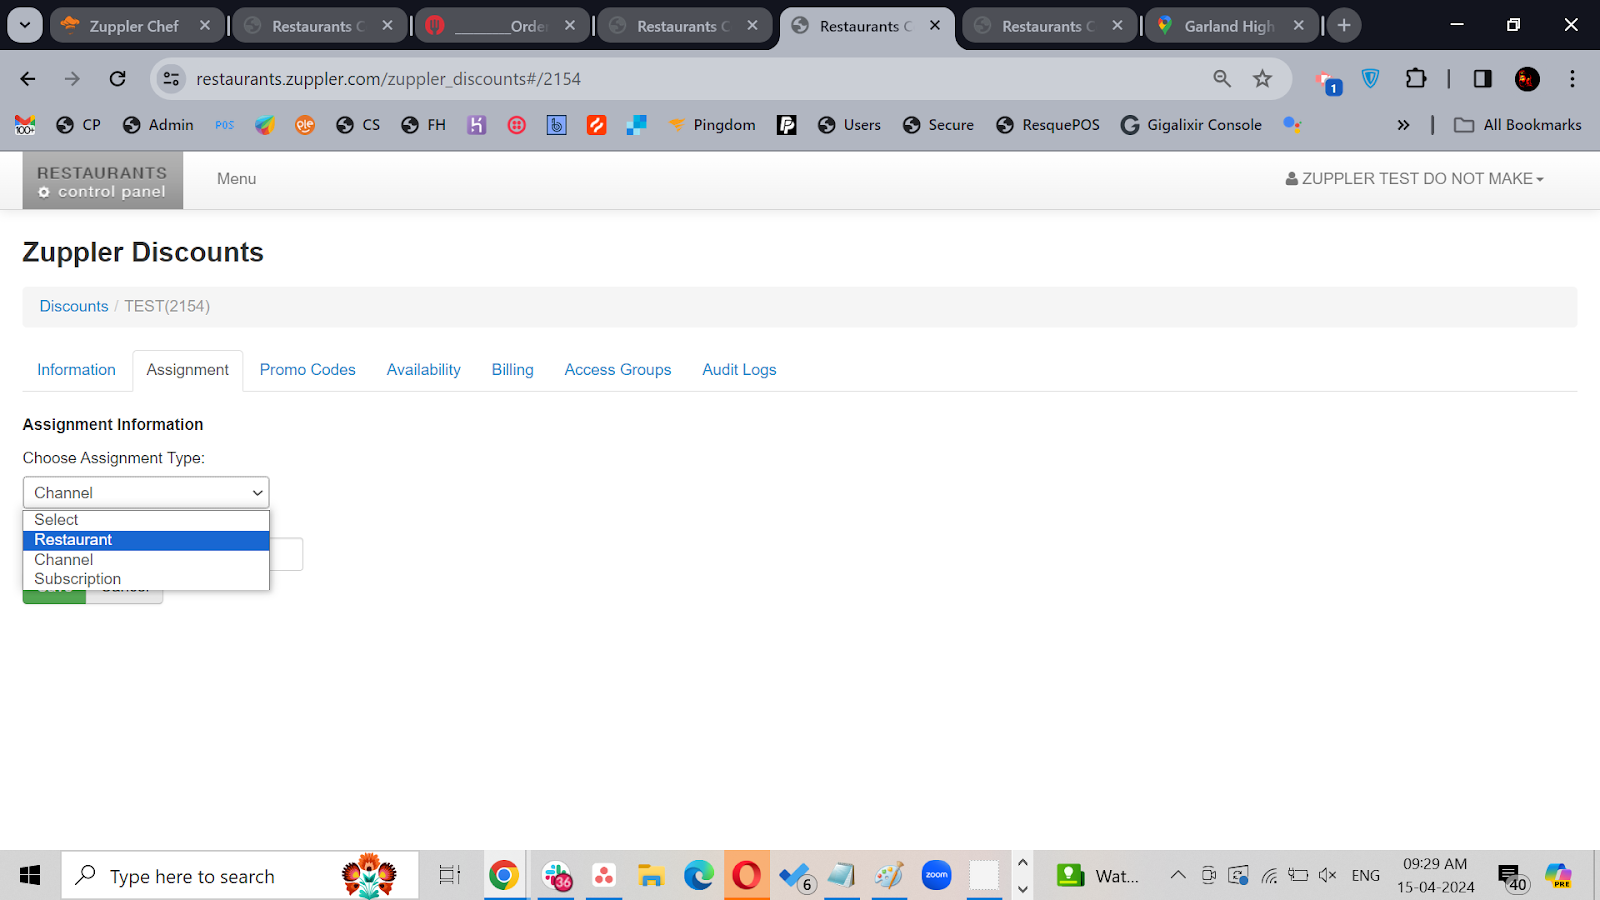Choose the Select option in the list
1600x900 pixels.
146,520
